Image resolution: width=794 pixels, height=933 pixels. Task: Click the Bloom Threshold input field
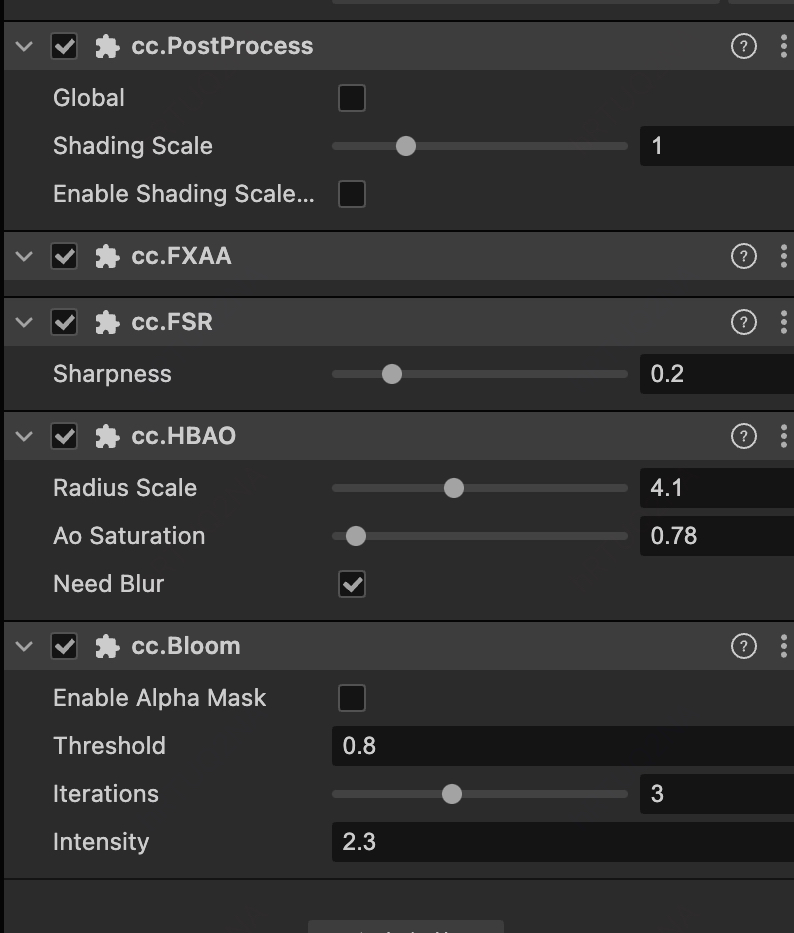[560, 746]
